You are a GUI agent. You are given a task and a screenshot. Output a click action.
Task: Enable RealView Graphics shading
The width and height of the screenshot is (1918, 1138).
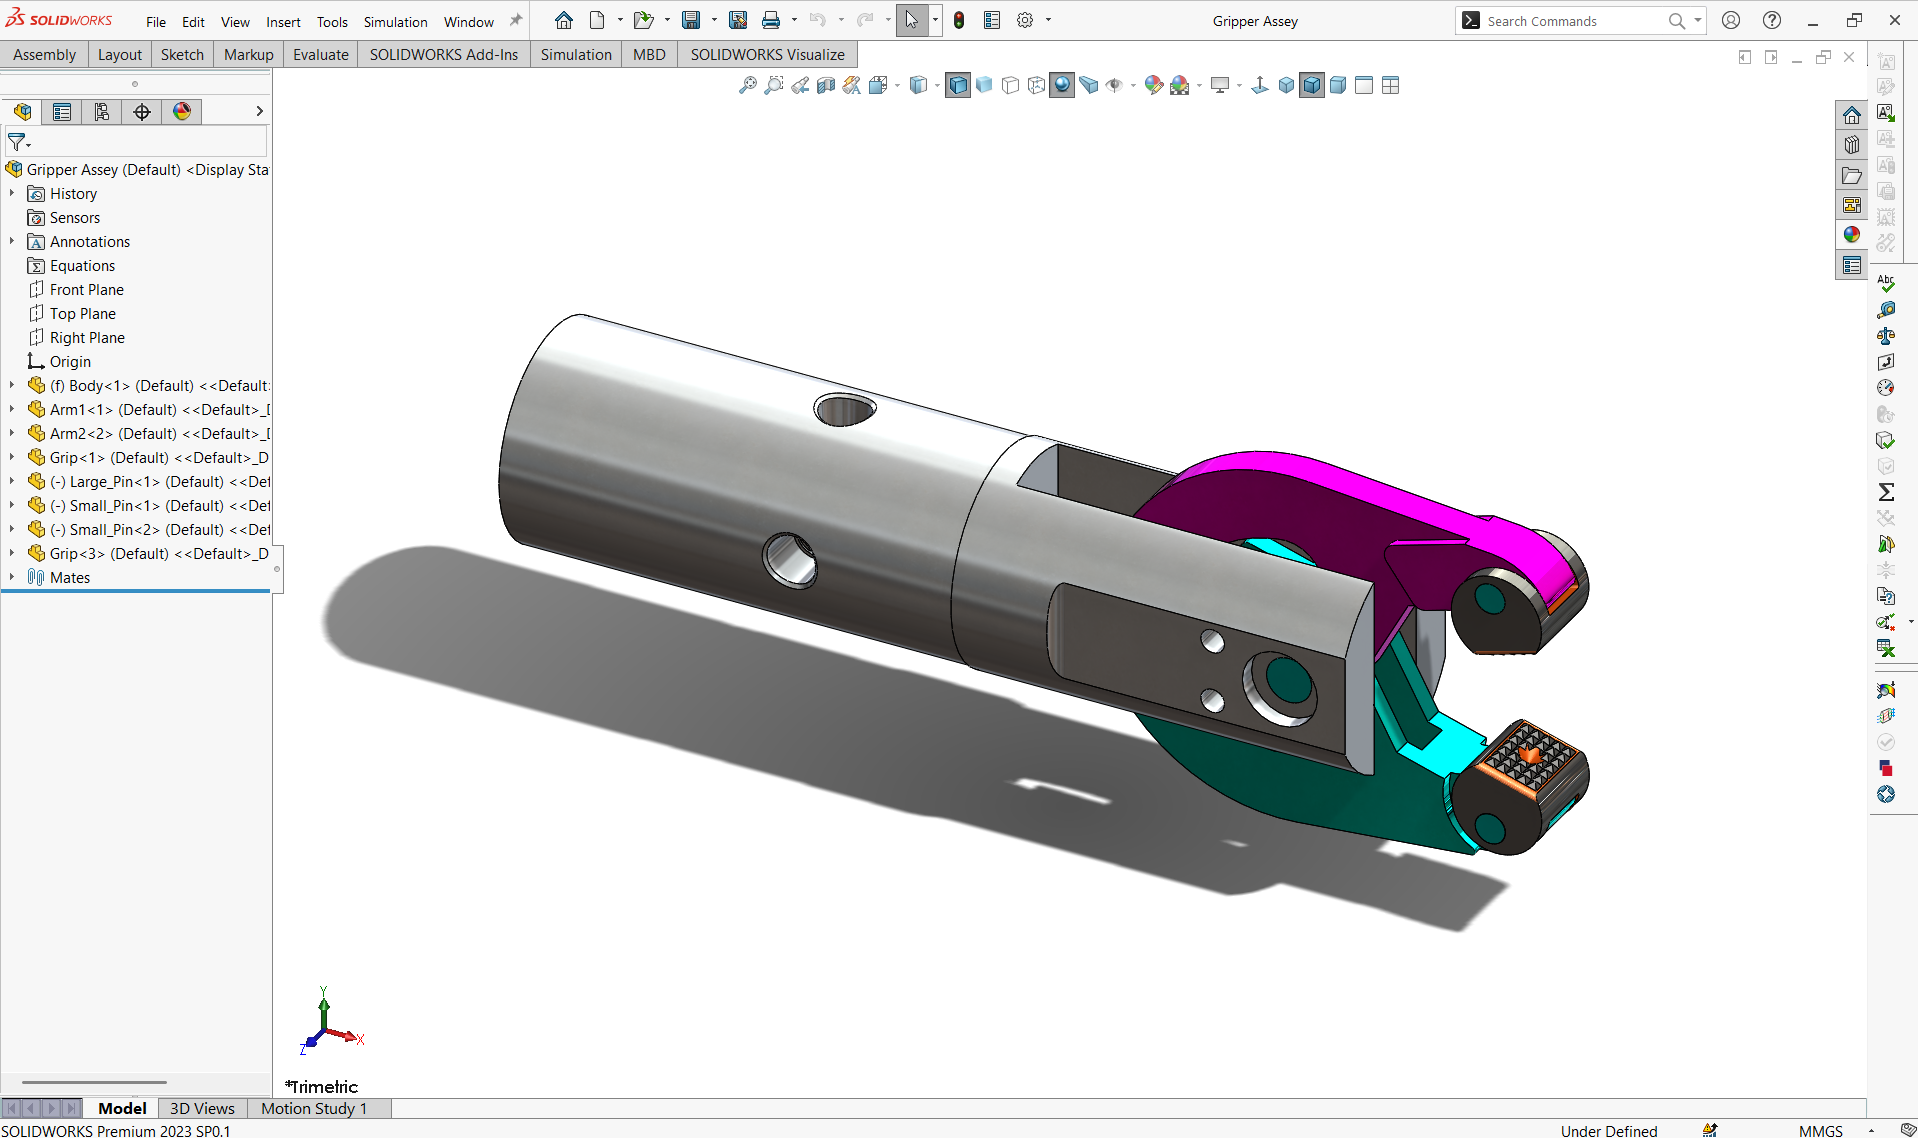pyautogui.click(x=1063, y=85)
